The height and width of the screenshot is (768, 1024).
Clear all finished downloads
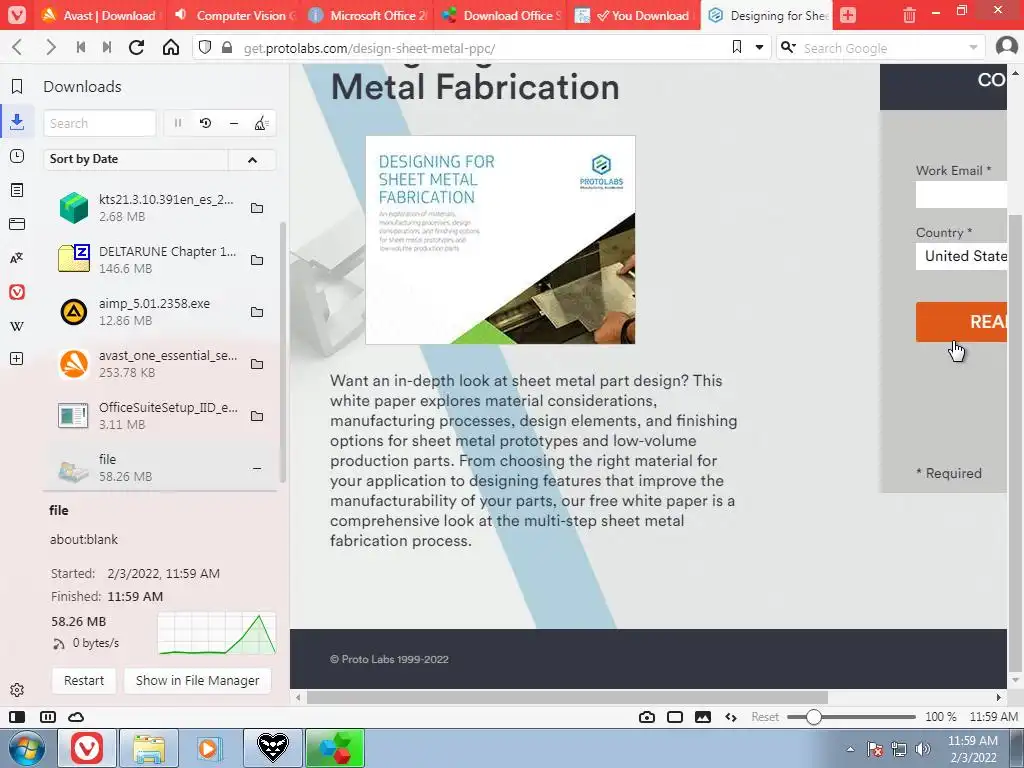[x=261, y=123]
